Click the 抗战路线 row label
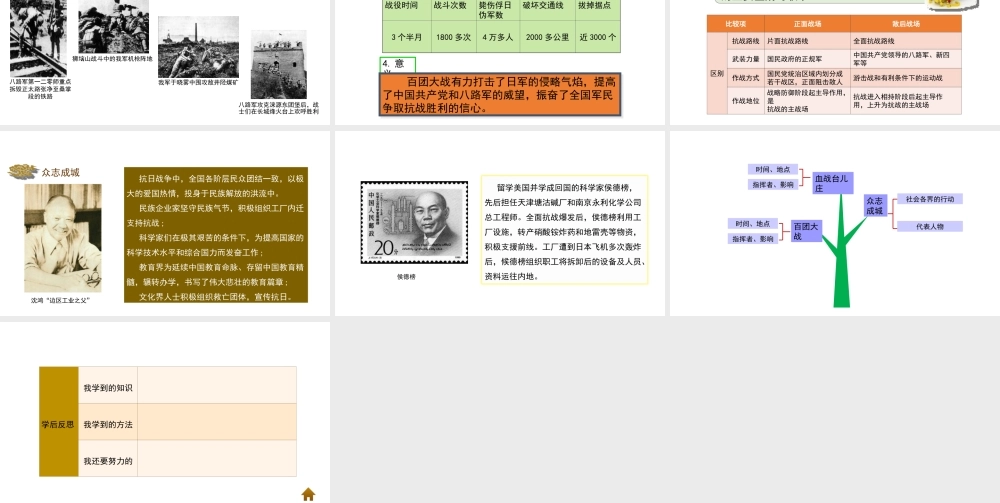 746,41
